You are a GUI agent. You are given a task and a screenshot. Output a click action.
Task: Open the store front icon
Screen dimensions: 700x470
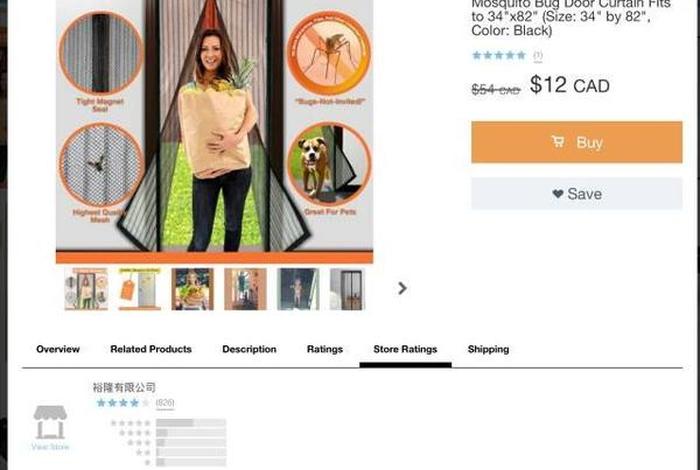[50, 422]
